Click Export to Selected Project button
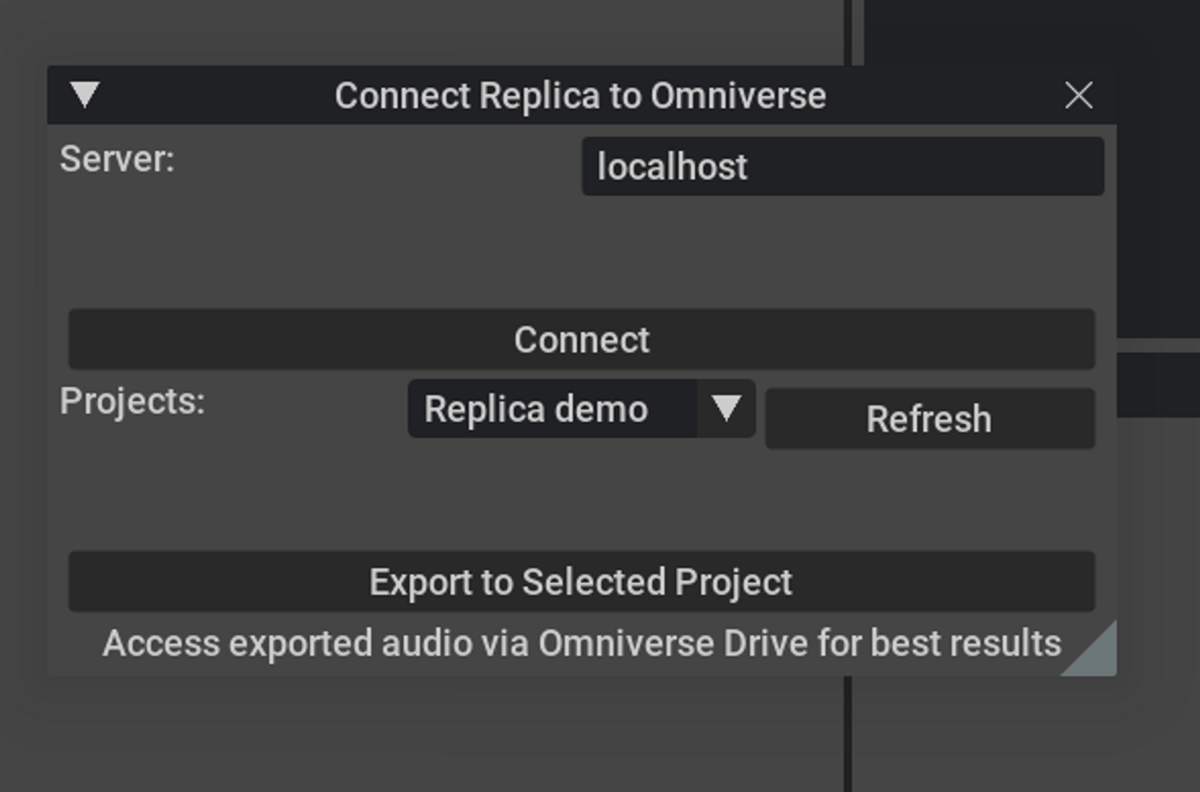 pos(581,581)
